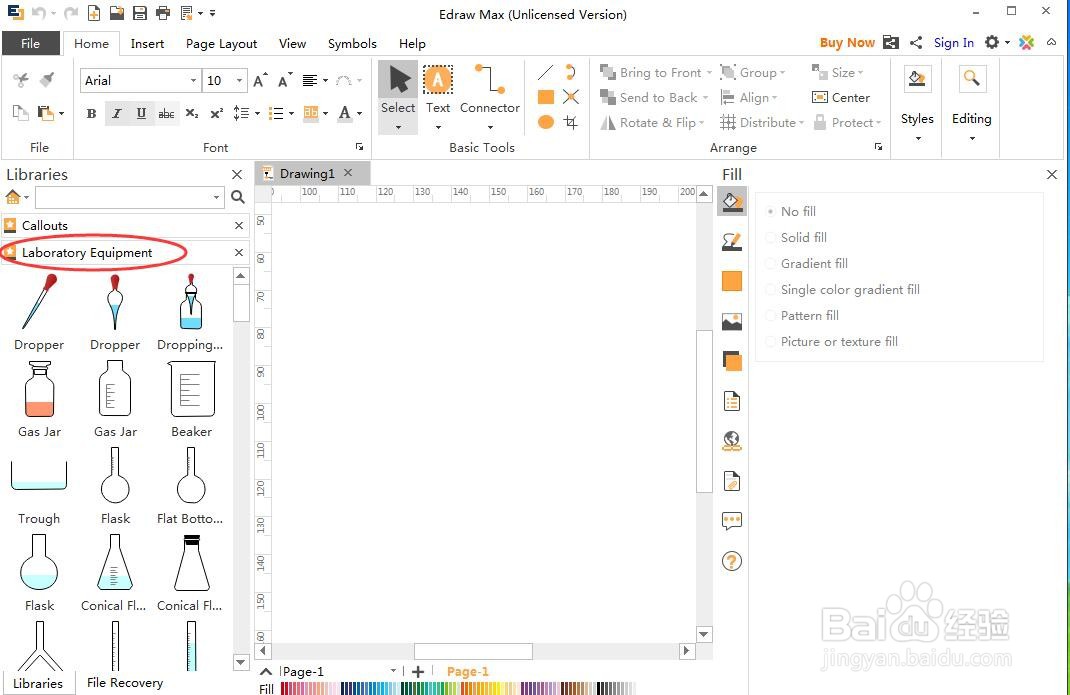1070x695 pixels.
Task: Open the Layers sidebar icon
Action: [x=732, y=360]
